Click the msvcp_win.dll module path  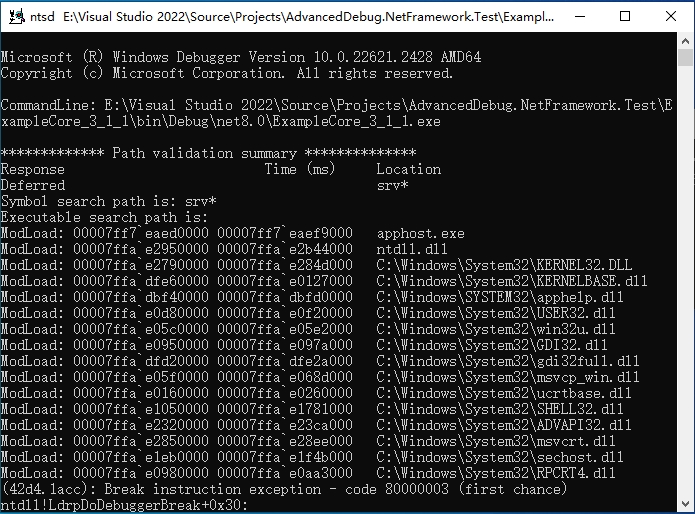(508, 377)
